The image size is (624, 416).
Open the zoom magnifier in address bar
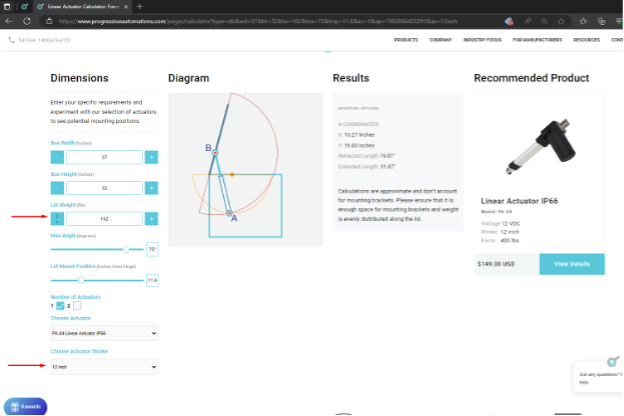[x=544, y=21]
